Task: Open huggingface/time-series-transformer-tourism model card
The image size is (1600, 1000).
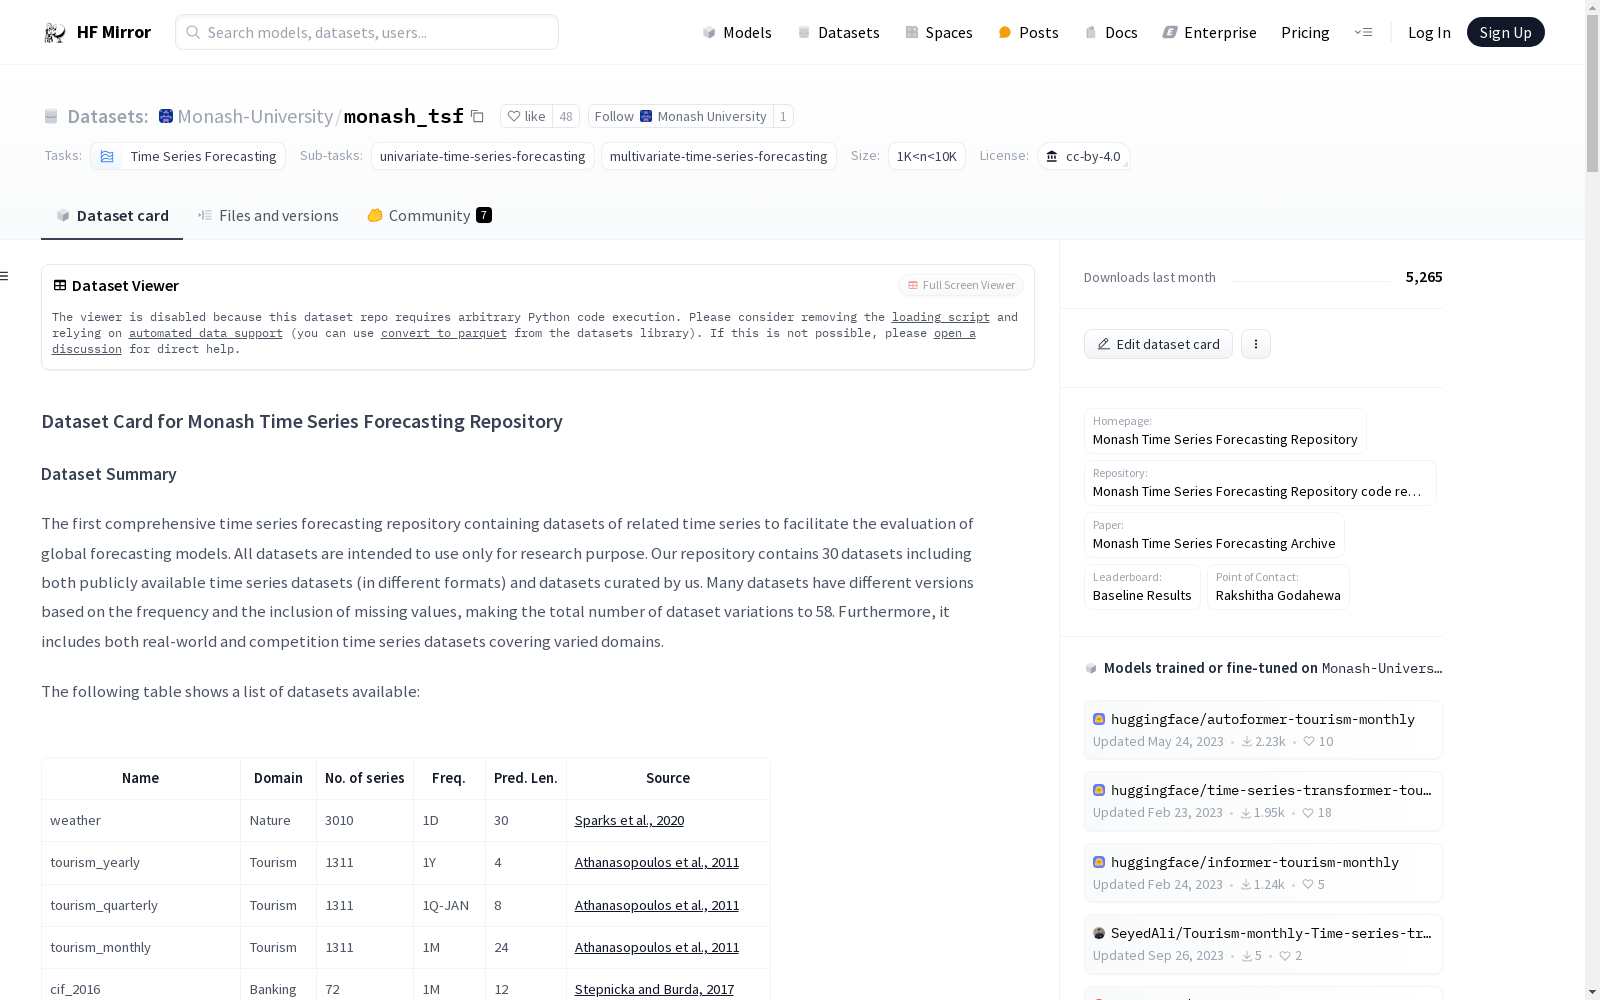Action: [1263, 801]
